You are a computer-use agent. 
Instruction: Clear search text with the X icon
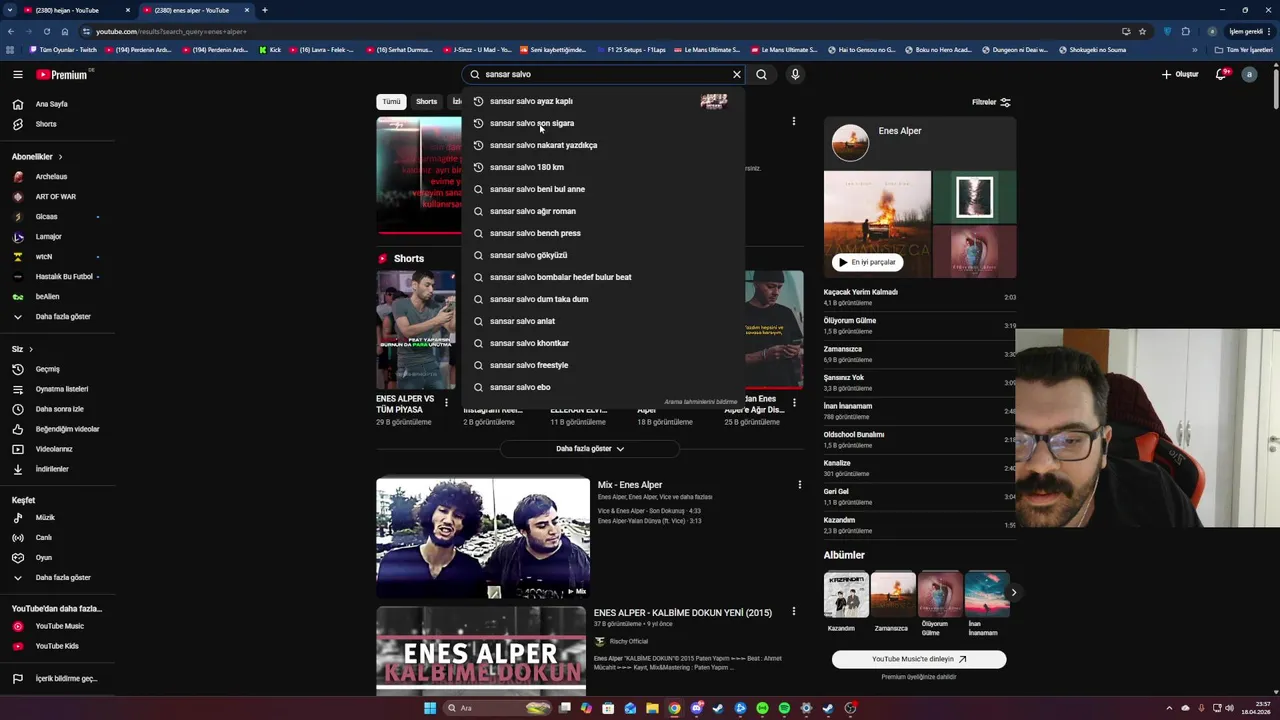click(737, 74)
